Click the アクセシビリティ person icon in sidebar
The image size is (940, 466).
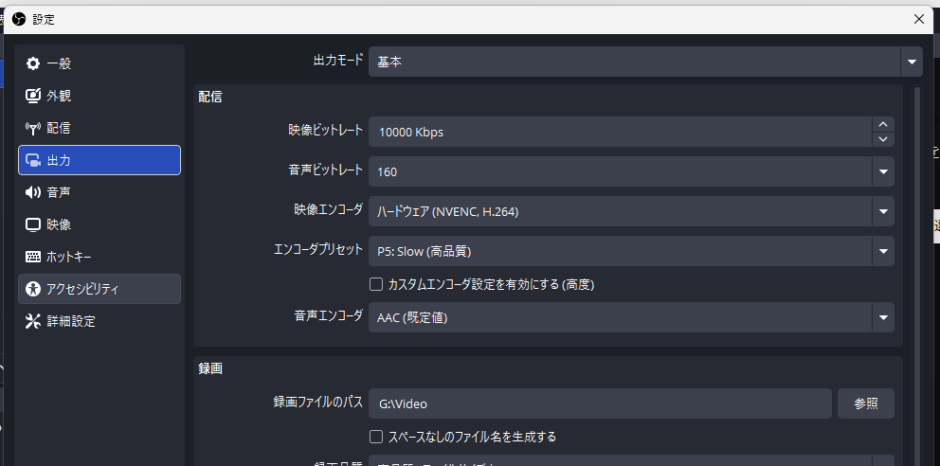[x=32, y=289]
